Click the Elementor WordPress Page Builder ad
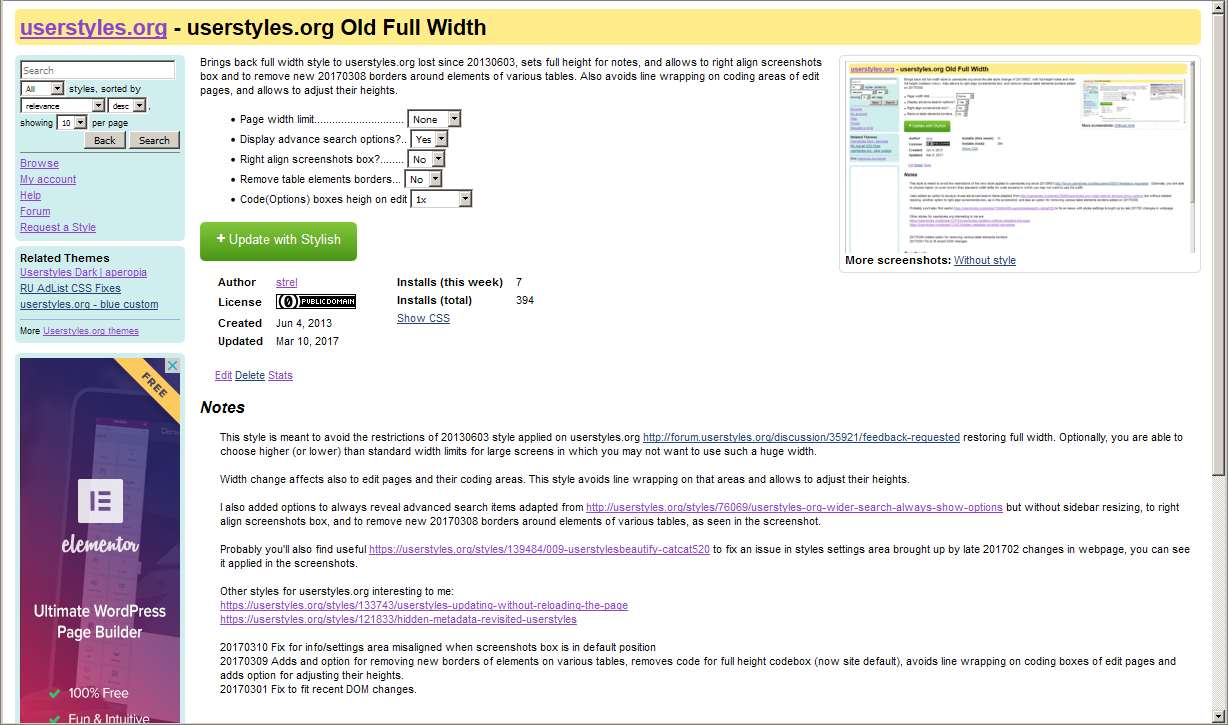Viewport: 1228px width, 725px height. [100, 540]
